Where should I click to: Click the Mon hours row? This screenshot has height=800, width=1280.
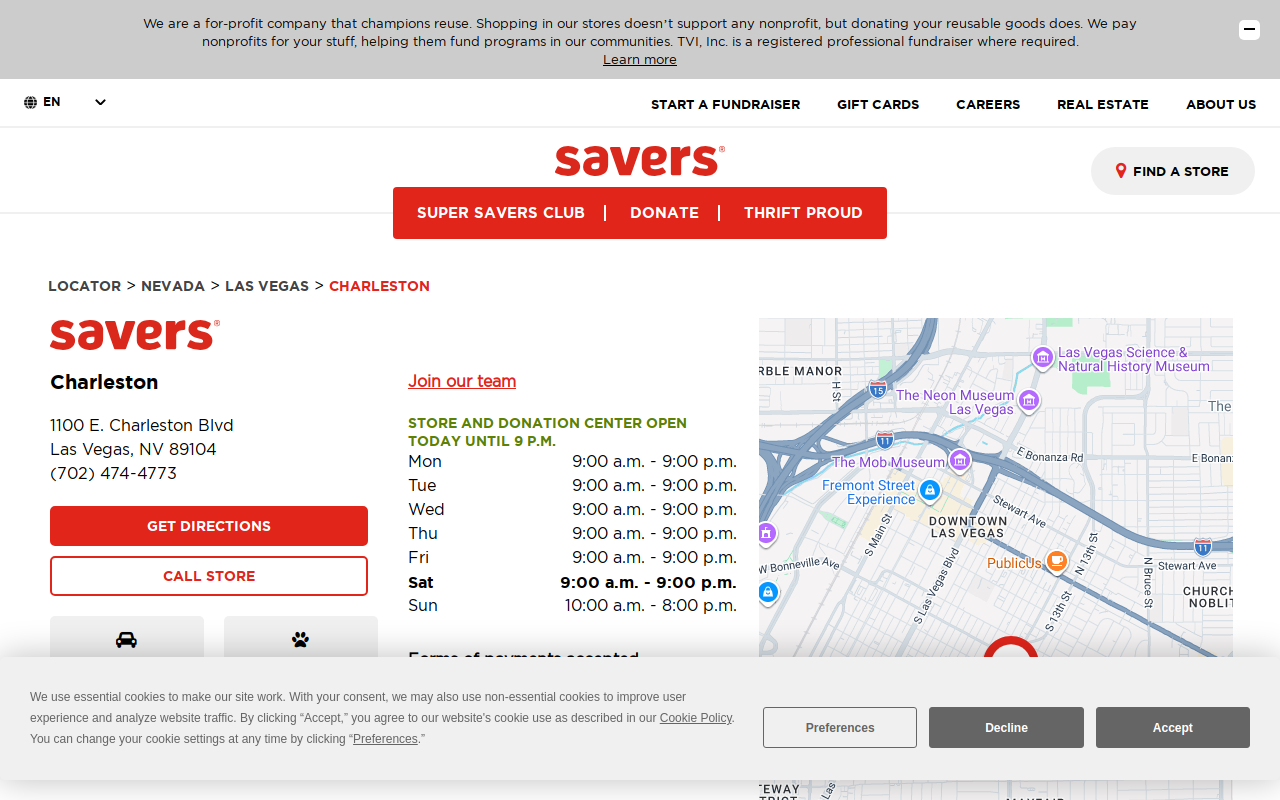[x=572, y=462]
